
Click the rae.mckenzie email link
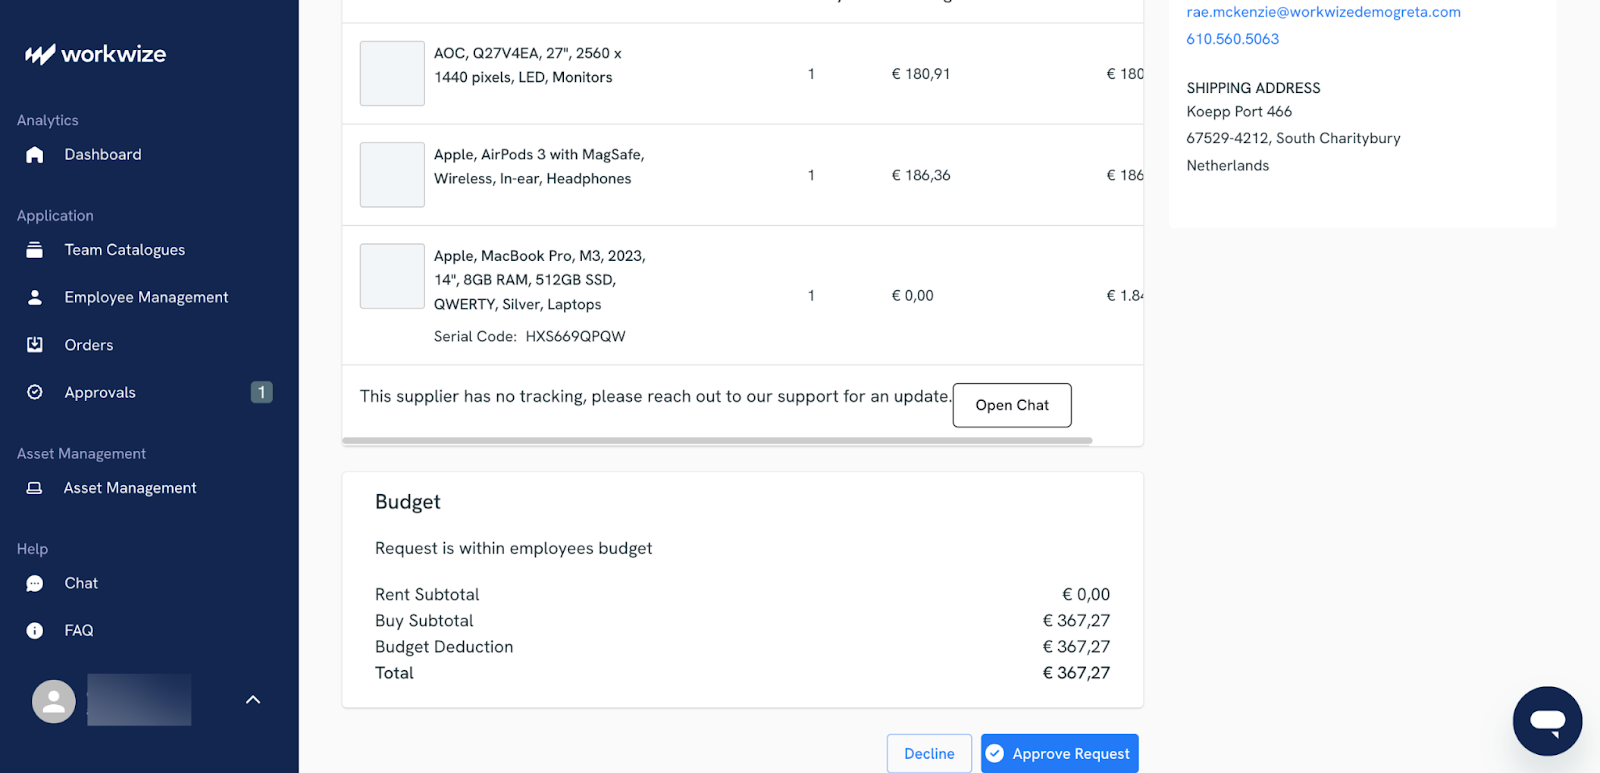click(x=1323, y=12)
